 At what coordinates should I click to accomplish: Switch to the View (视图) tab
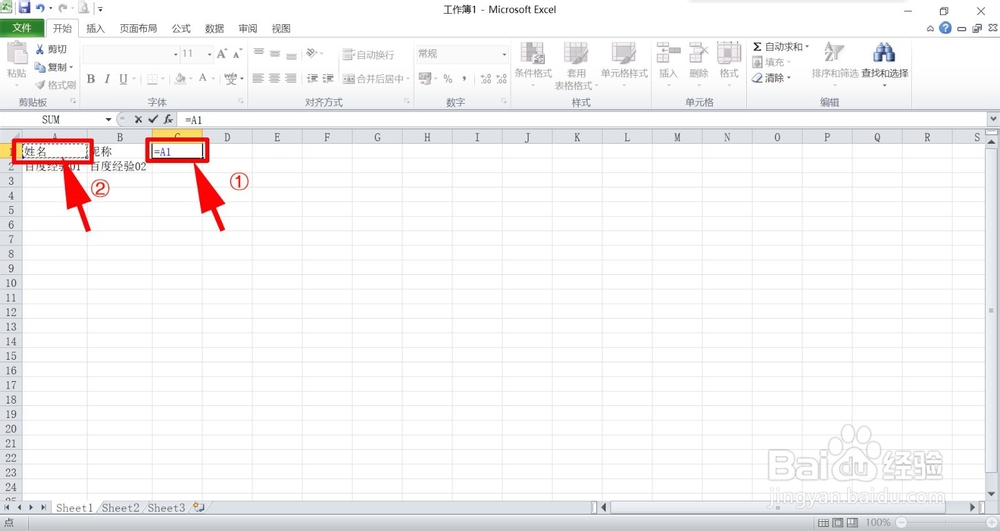point(281,29)
